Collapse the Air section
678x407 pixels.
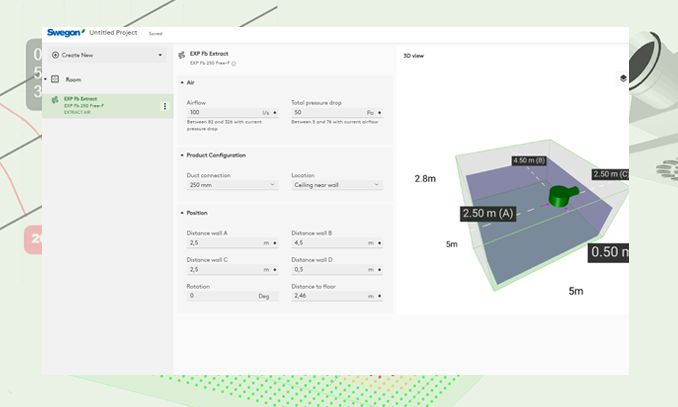pyautogui.click(x=182, y=82)
